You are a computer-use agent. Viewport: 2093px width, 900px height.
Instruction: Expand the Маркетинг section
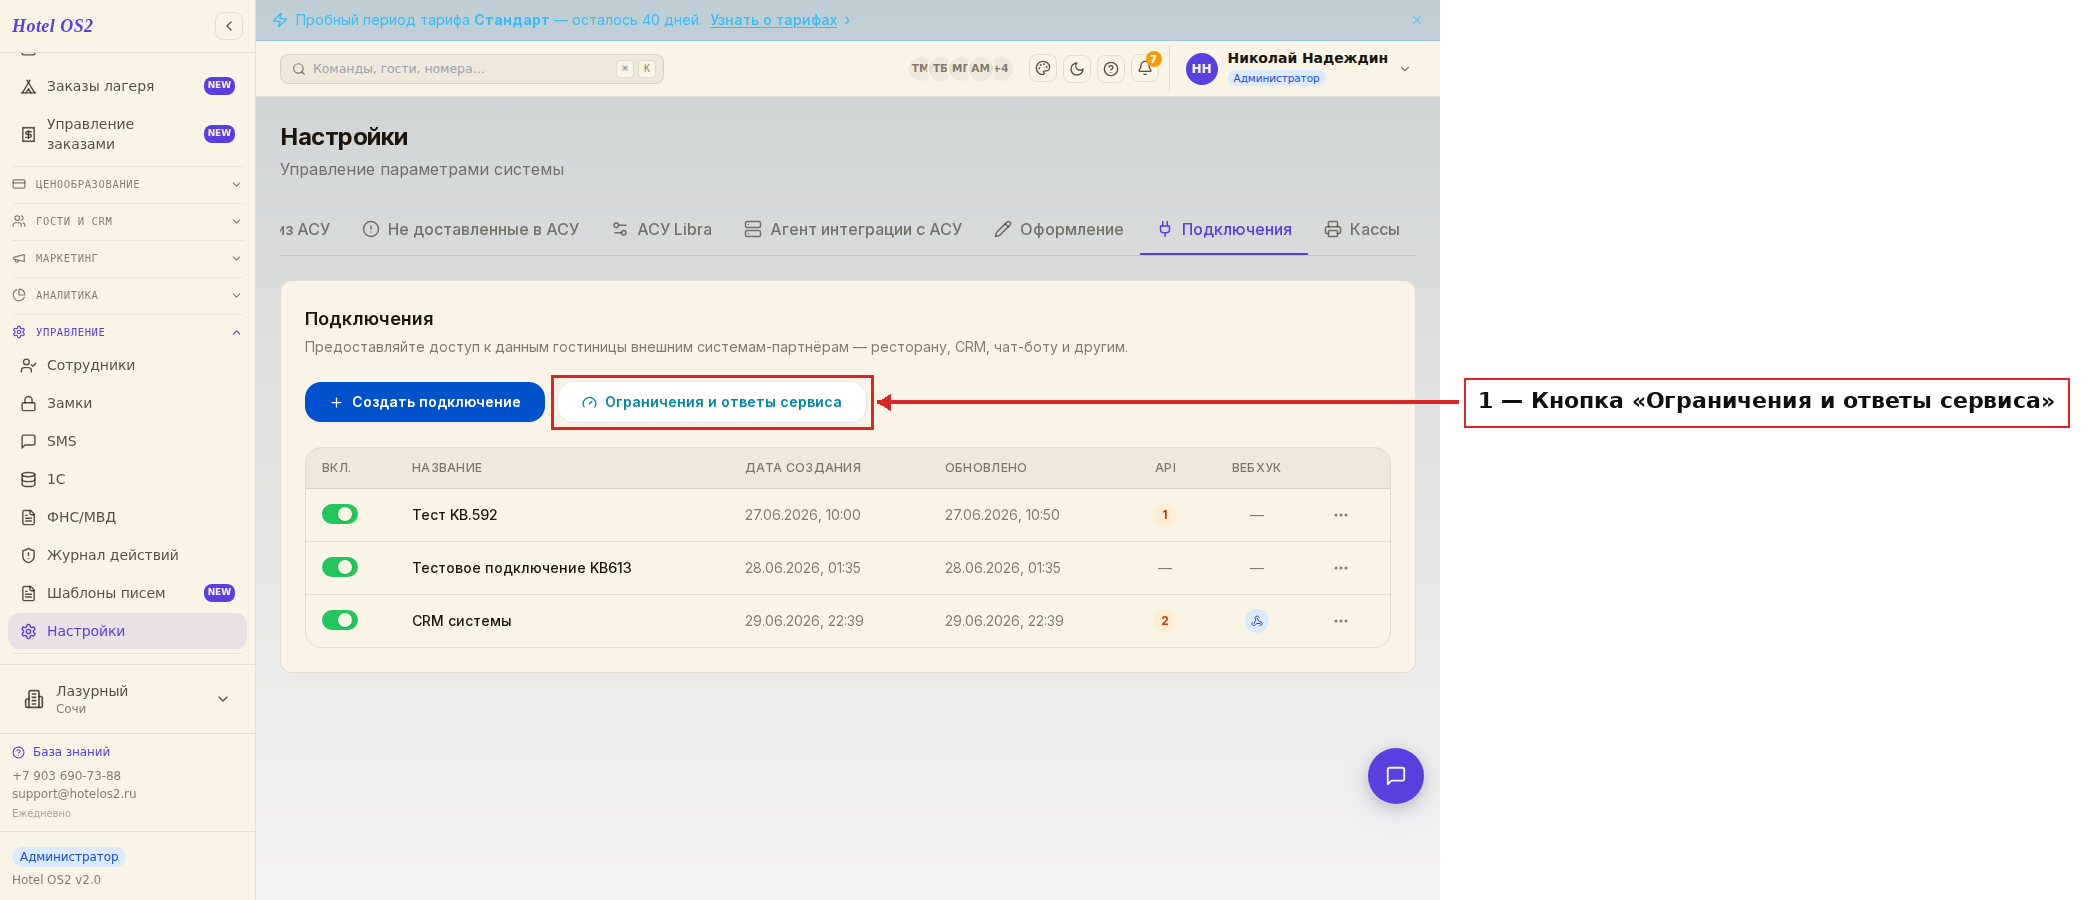pyautogui.click(x=127, y=258)
